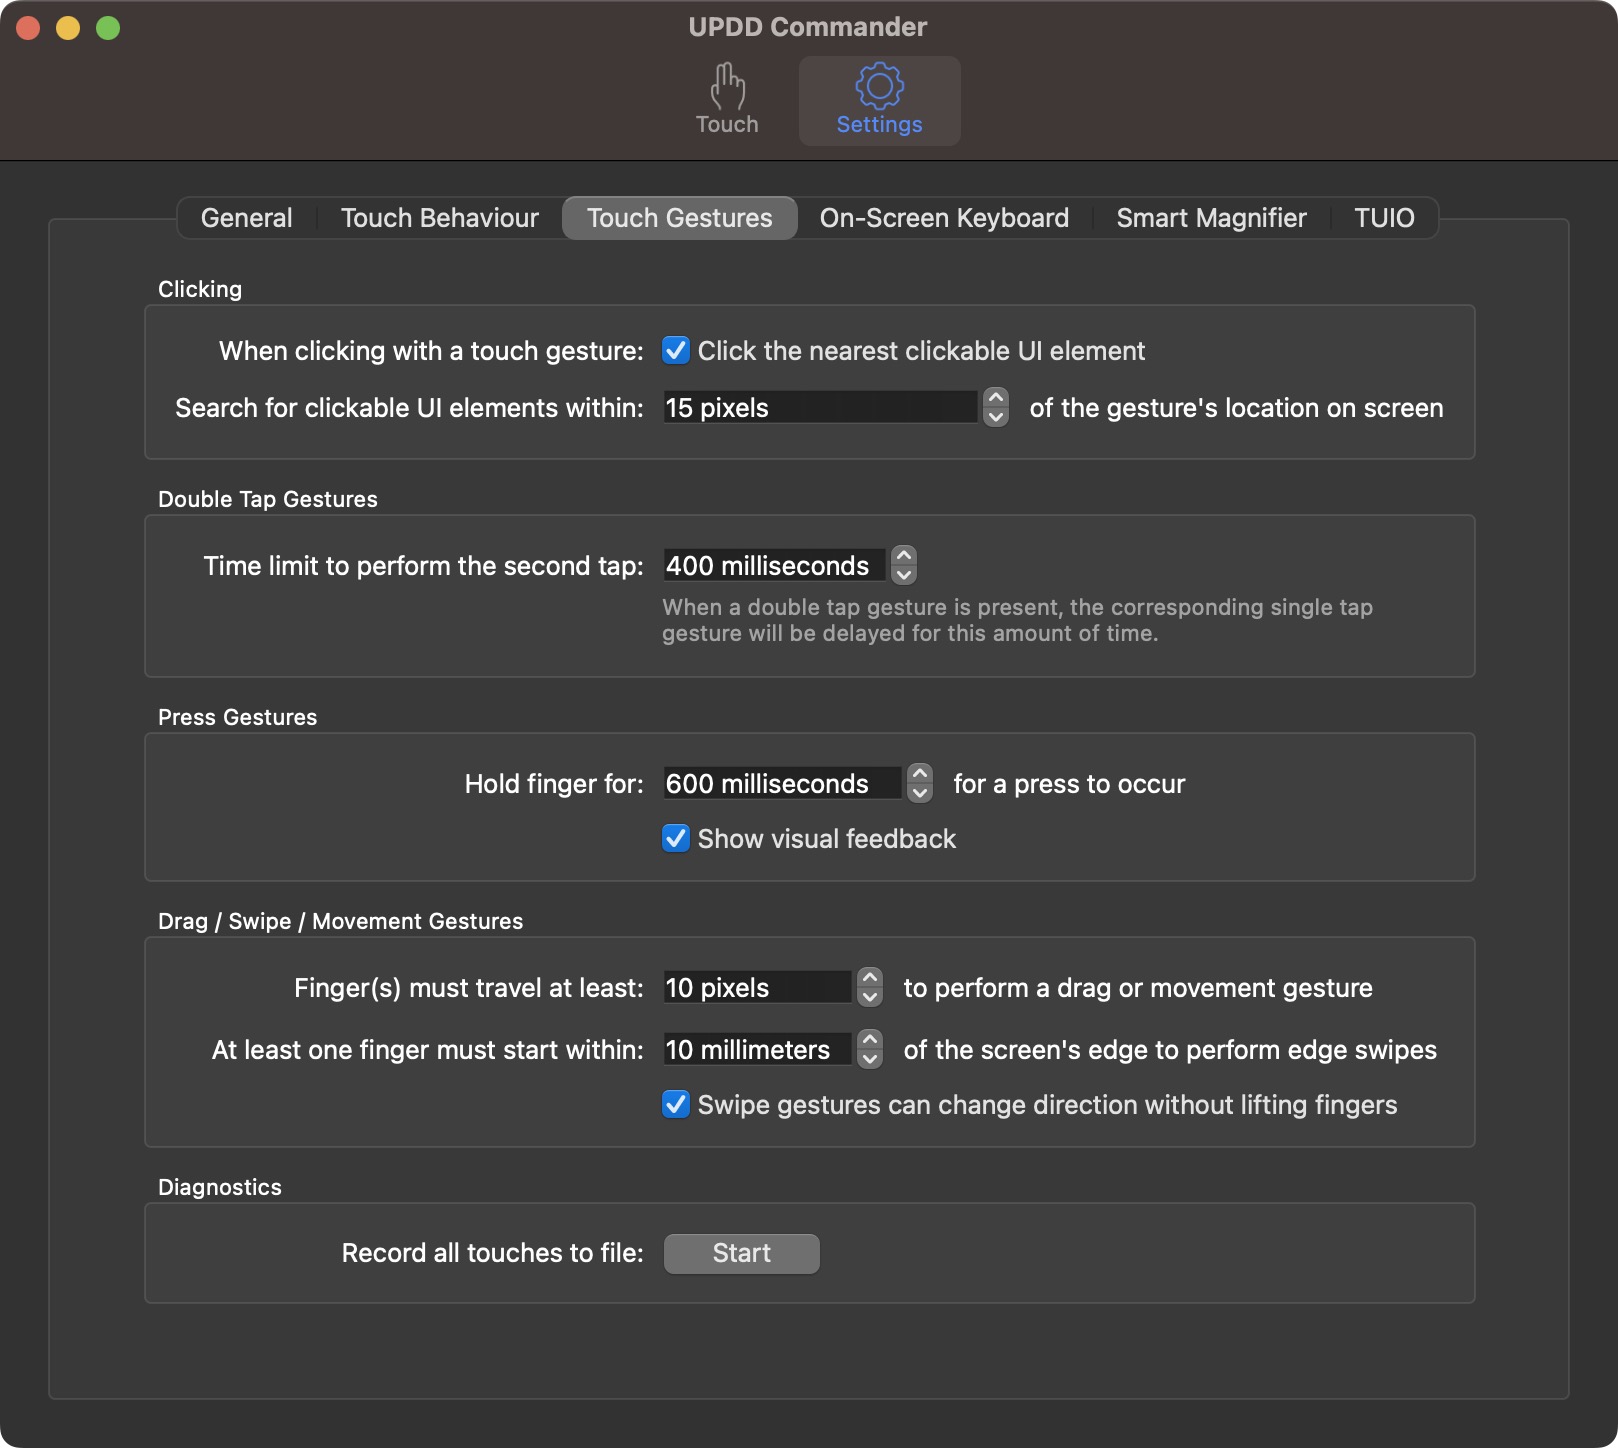1618x1448 pixels.
Task: Click the 'Double Tap Gestures' heading
Action: [x=268, y=499]
